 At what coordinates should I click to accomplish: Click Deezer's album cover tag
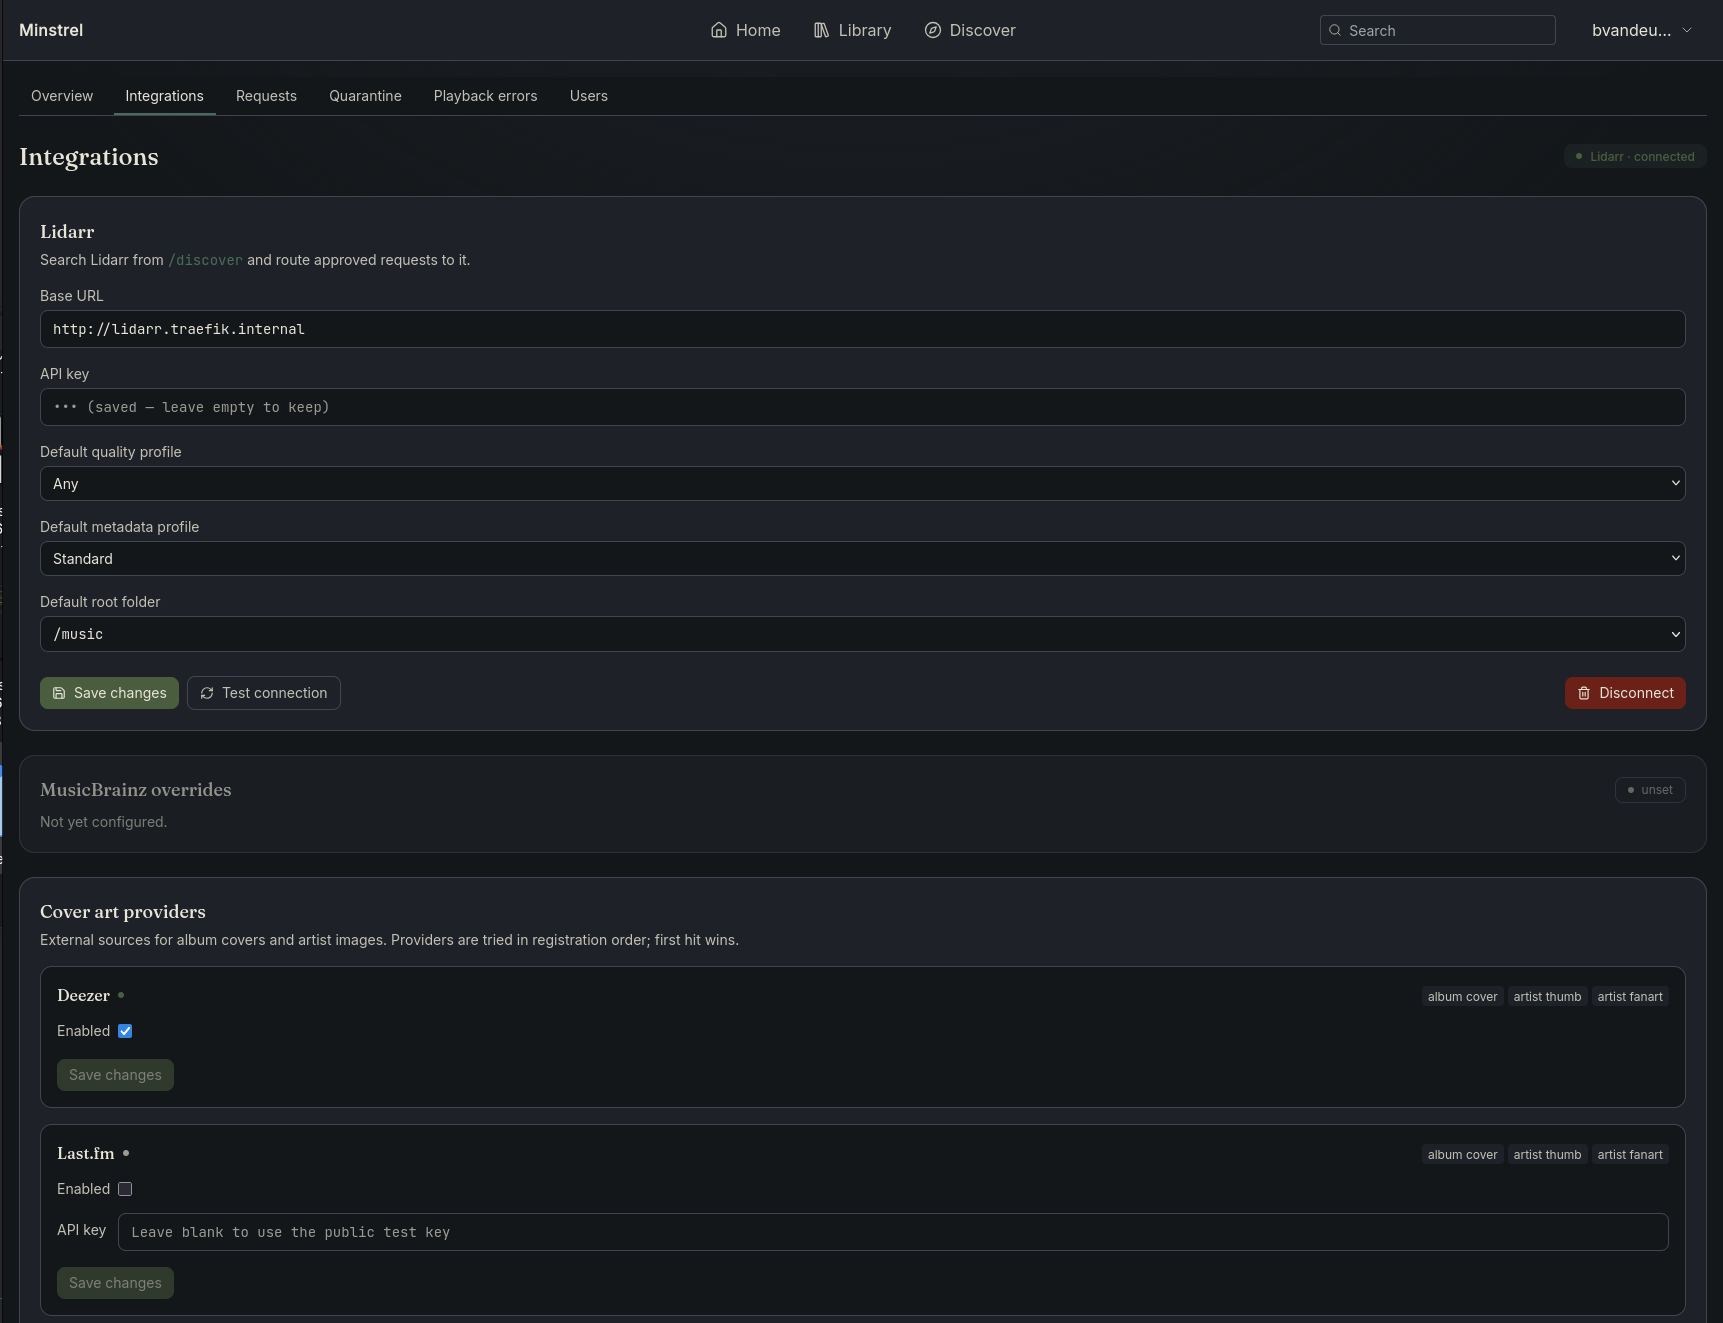click(x=1462, y=997)
